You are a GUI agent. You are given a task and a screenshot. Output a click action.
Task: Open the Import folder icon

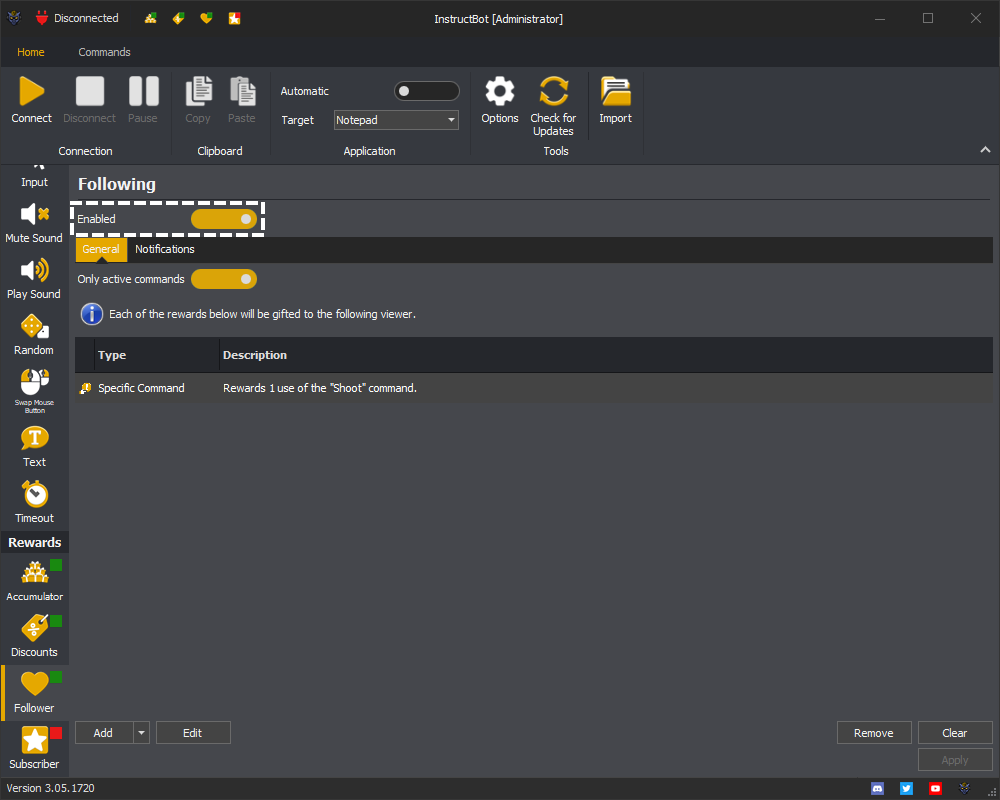pyautogui.click(x=615, y=91)
